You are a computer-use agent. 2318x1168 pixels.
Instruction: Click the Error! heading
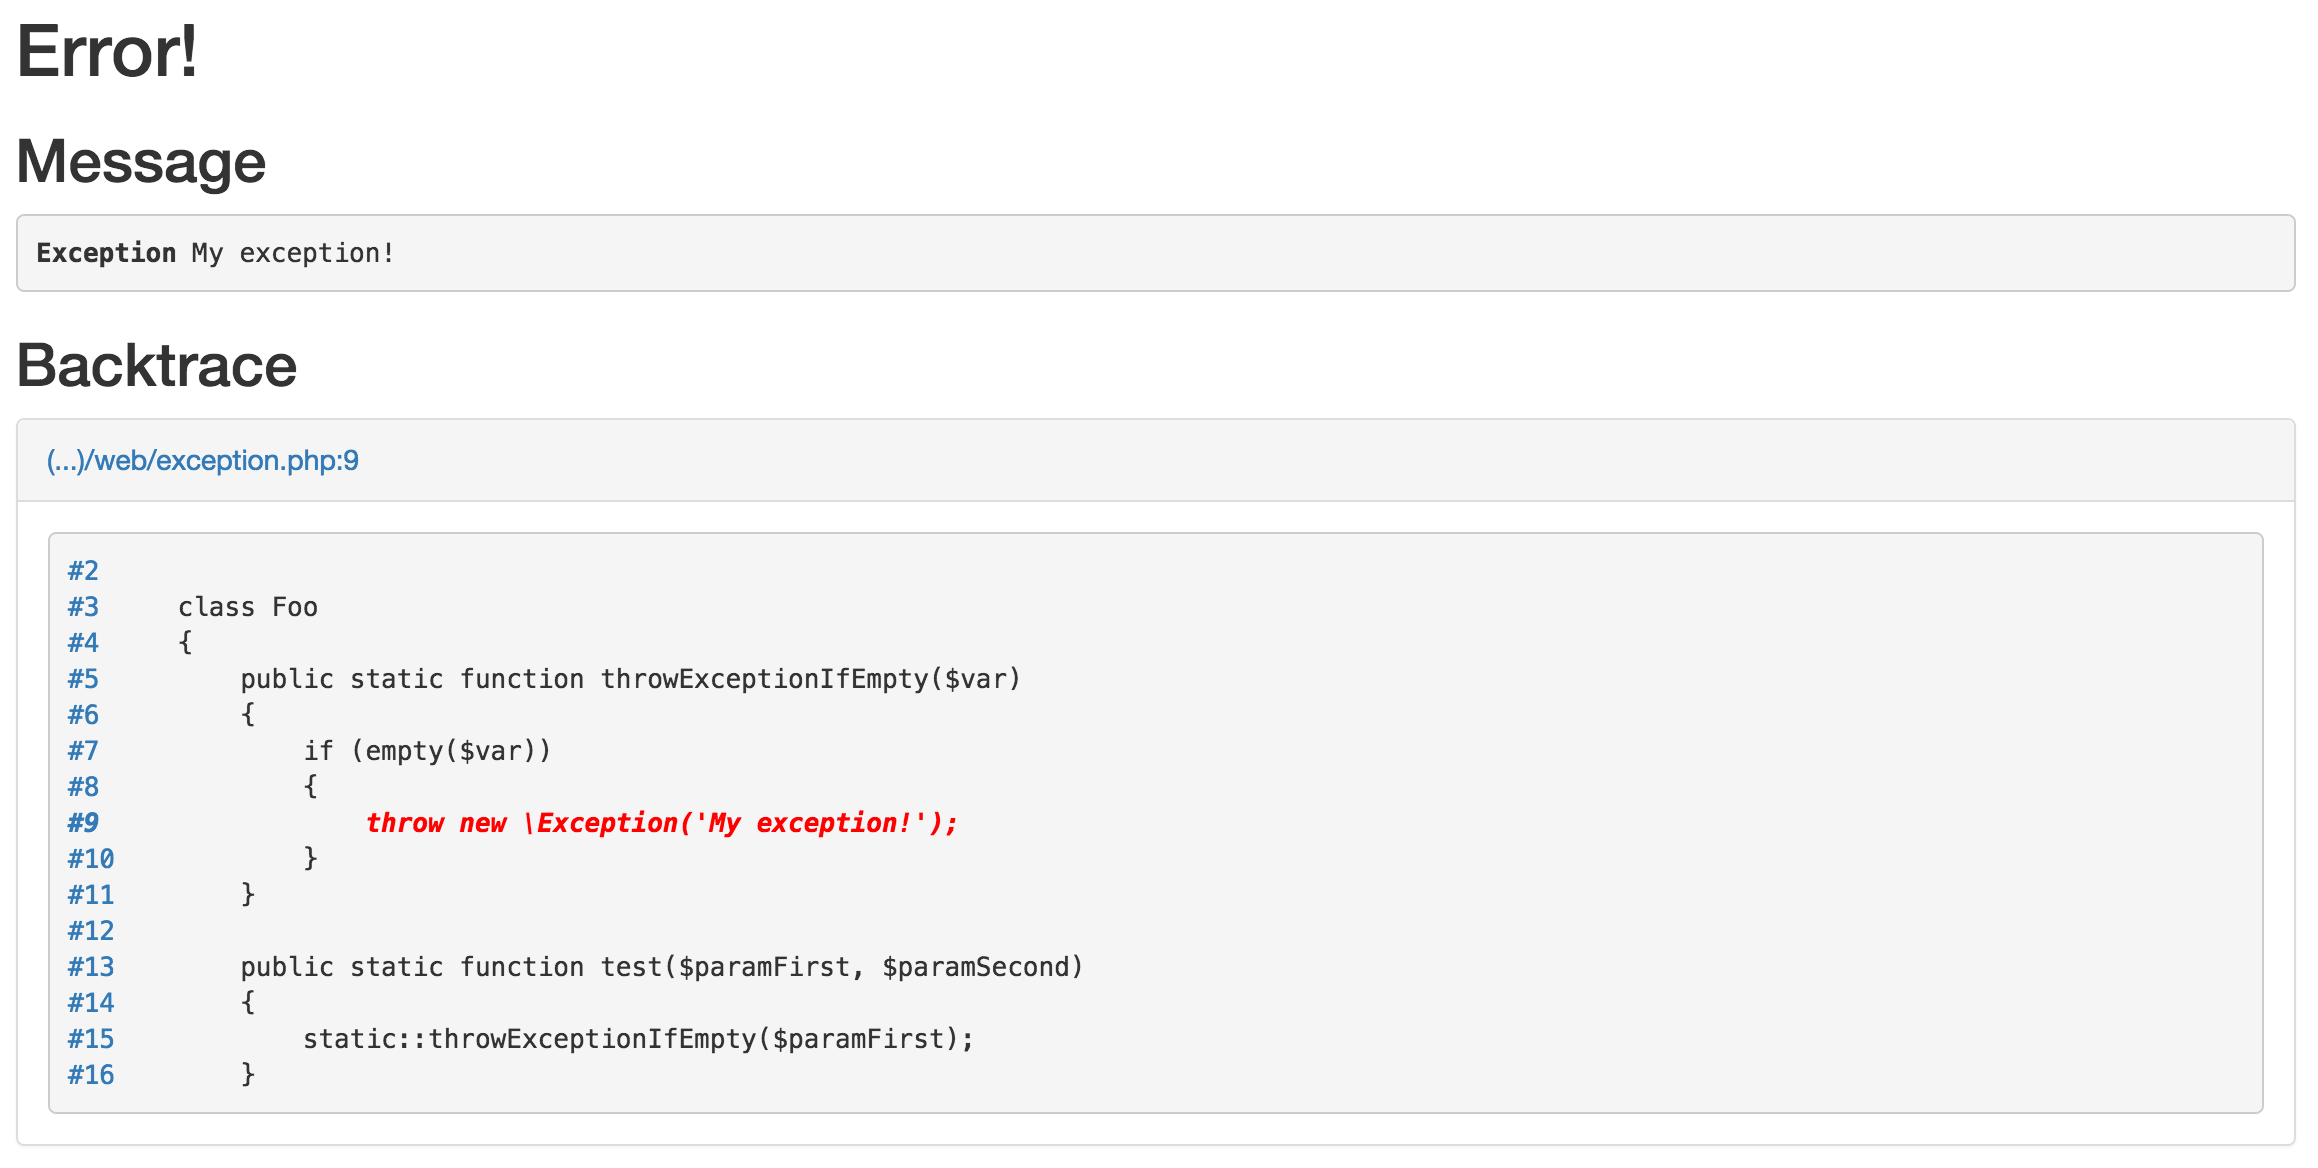click(x=107, y=52)
